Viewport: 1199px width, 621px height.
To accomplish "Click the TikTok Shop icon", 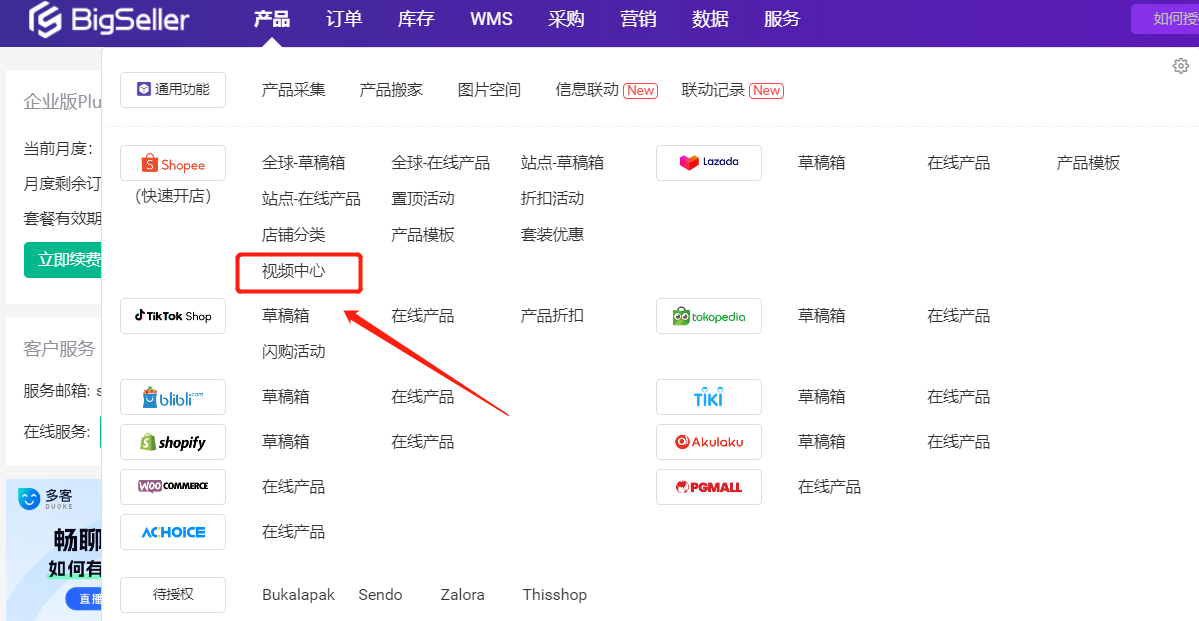I will tap(172, 316).
